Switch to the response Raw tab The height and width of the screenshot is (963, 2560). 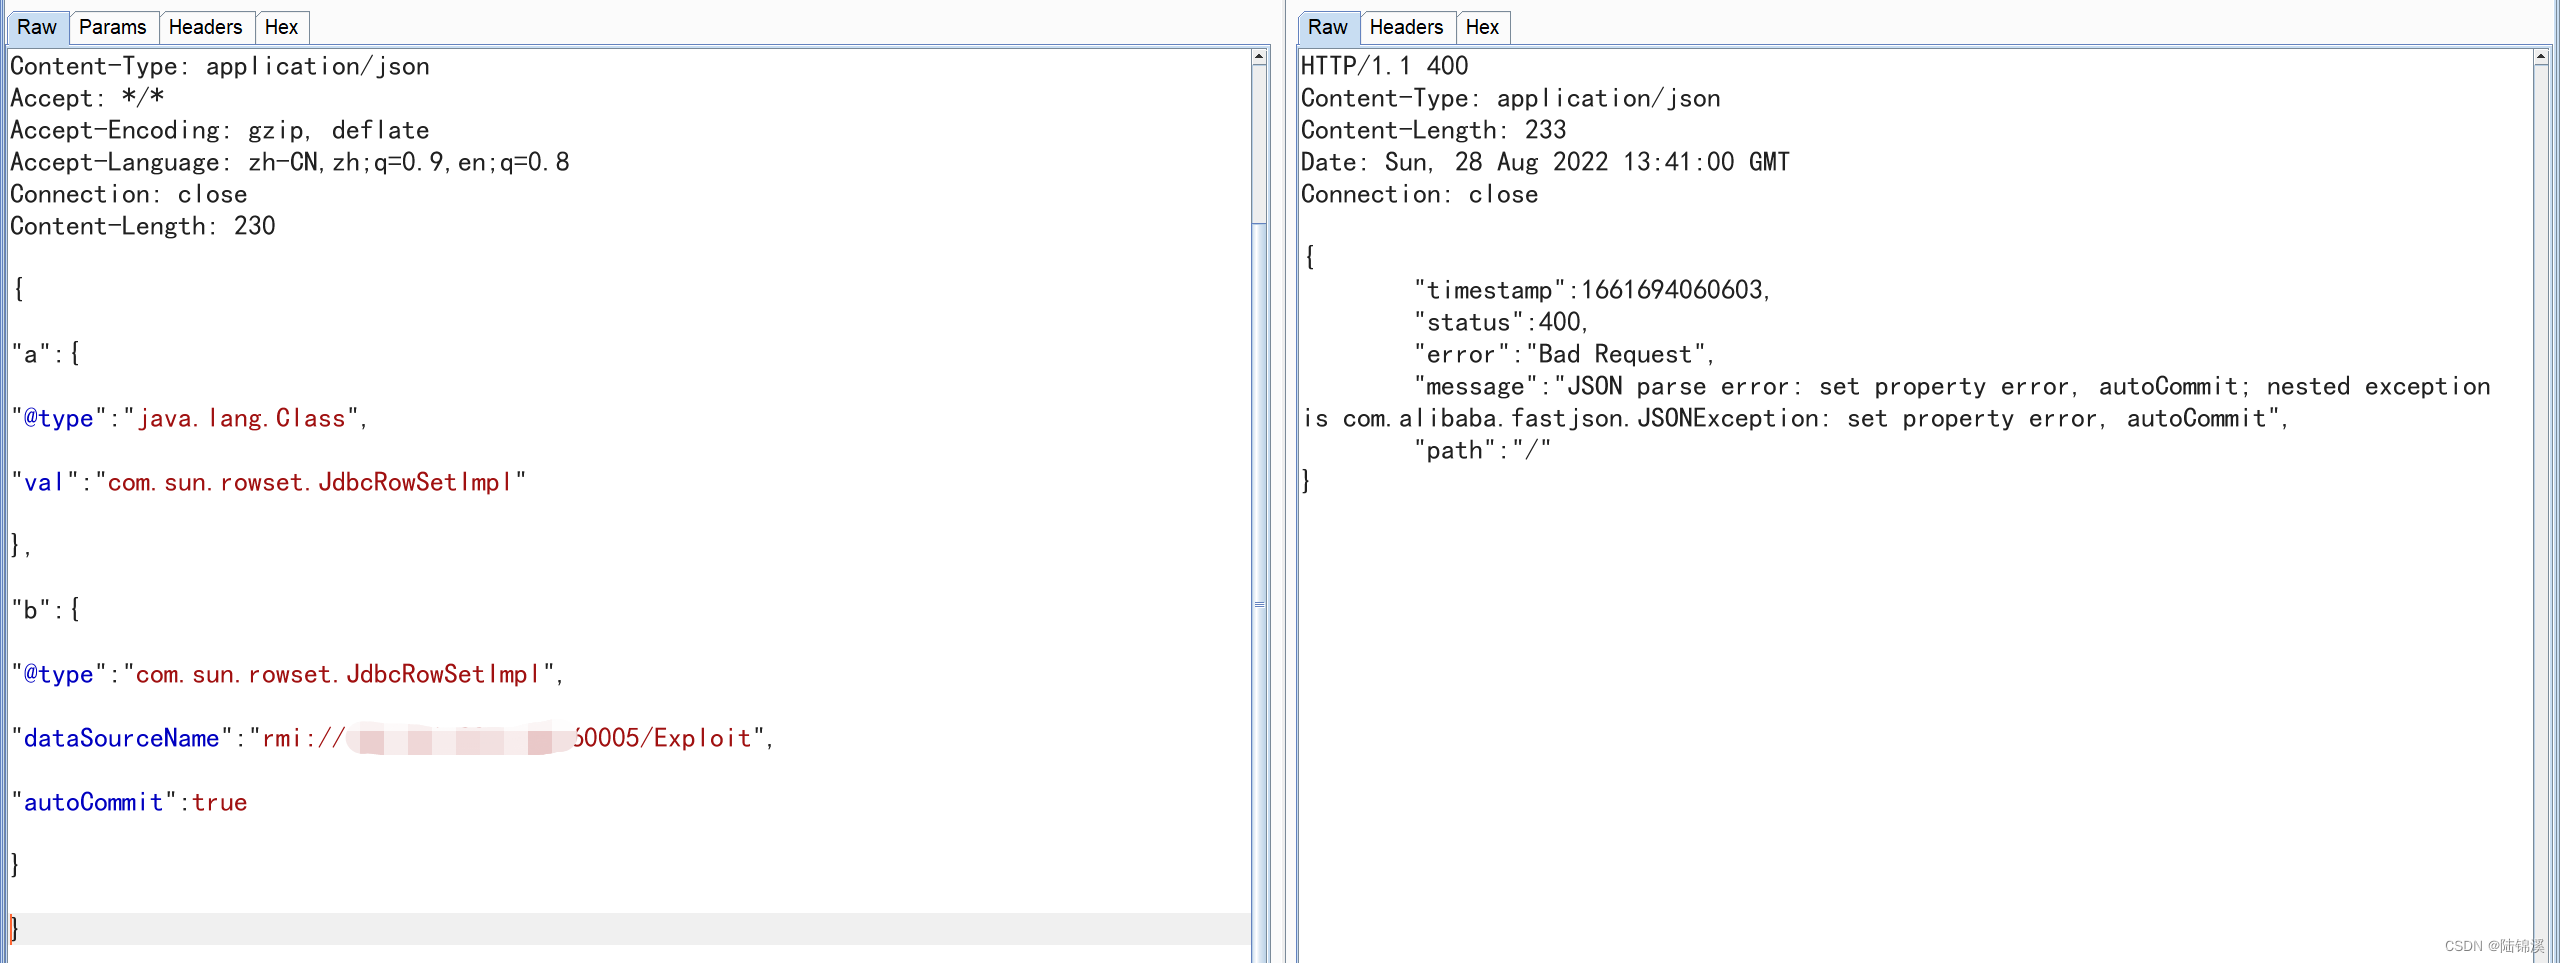pyautogui.click(x=1328, y=27)
